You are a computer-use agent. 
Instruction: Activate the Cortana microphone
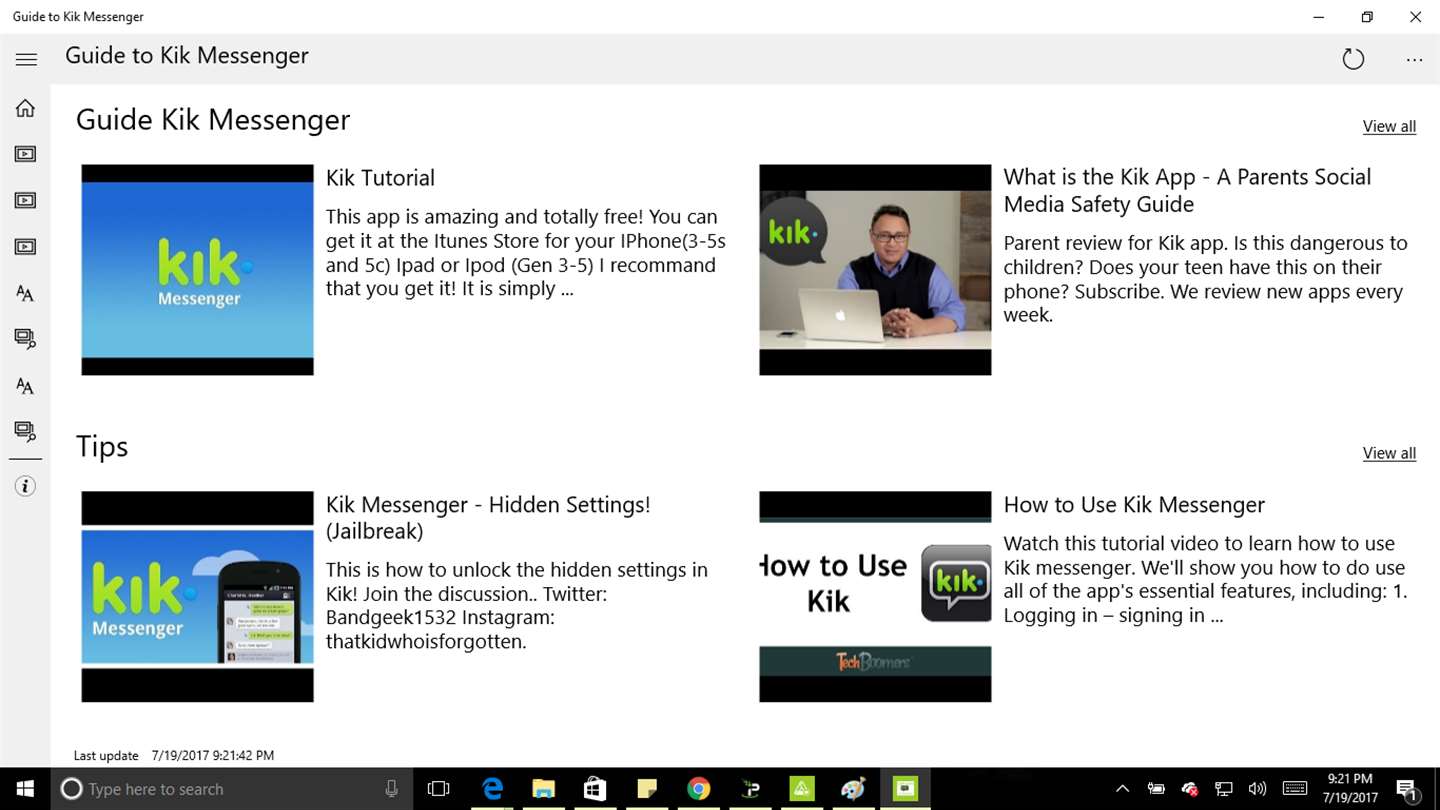(391, 789)
